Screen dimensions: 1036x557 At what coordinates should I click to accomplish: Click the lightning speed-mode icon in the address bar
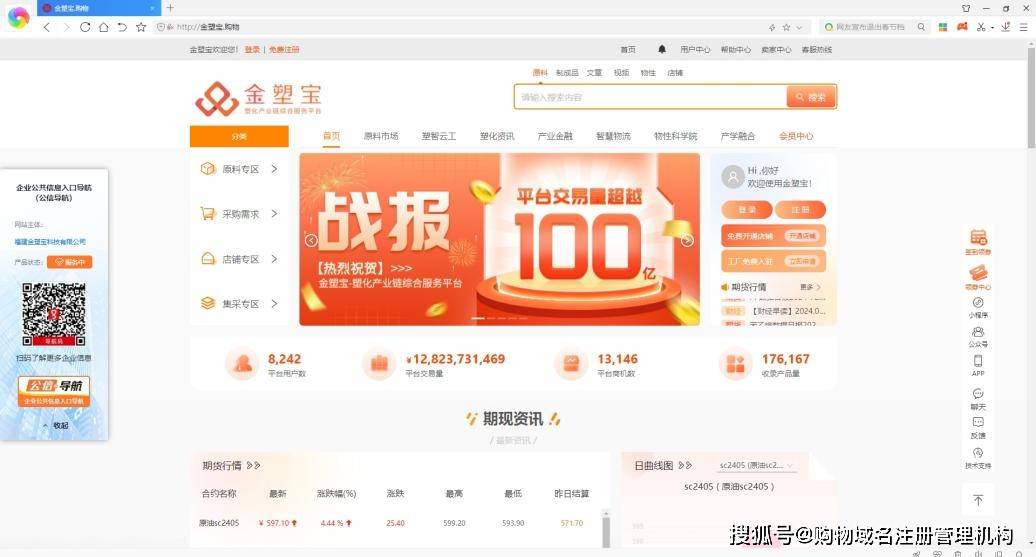(772, 27)
